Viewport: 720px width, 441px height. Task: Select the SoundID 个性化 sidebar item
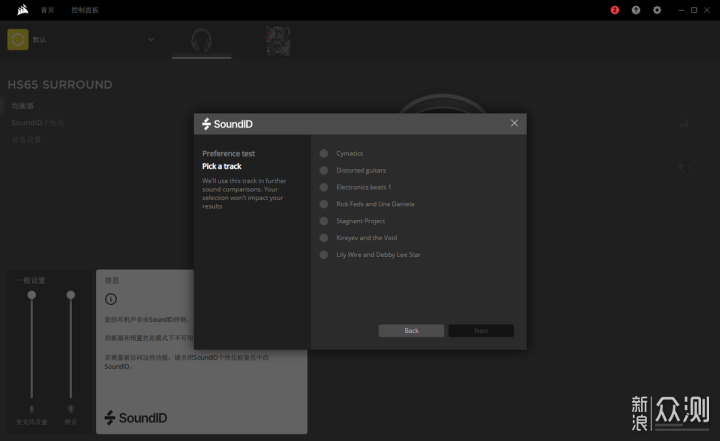(38, 123)
